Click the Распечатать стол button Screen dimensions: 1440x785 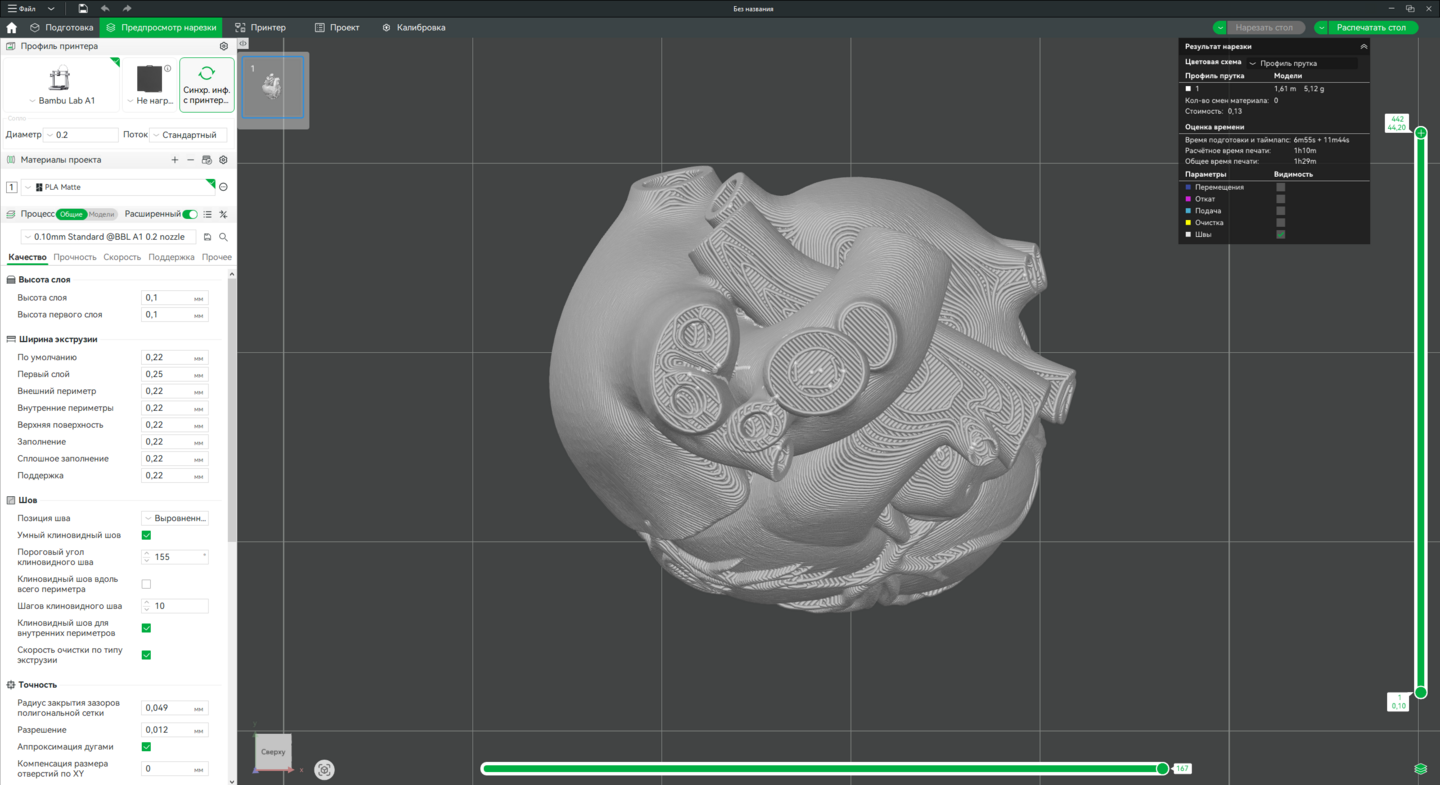tap(1370, 28)
